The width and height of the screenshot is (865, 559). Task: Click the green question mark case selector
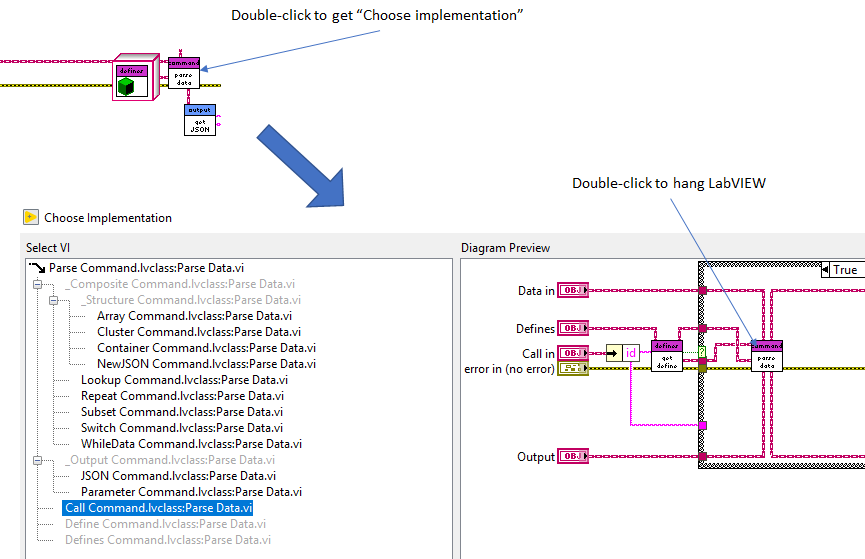click(702, 352)
